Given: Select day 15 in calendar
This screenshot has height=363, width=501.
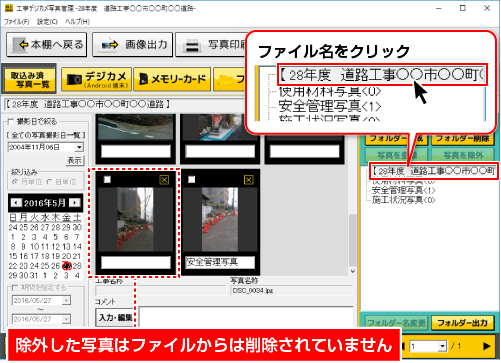Looking at the screenshot, I should (x=13, y=256).
